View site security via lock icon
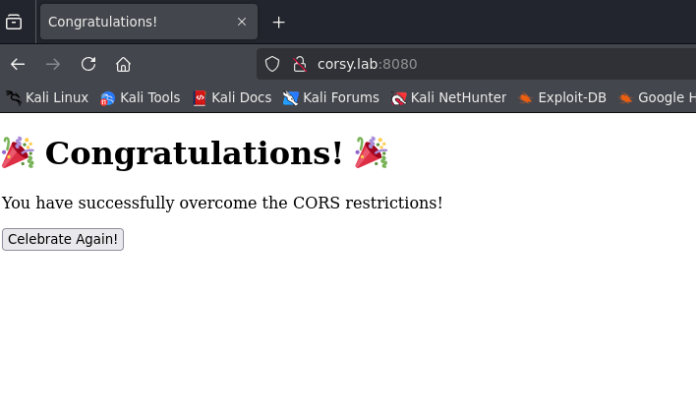696x413 pixels. coord(298,64)
